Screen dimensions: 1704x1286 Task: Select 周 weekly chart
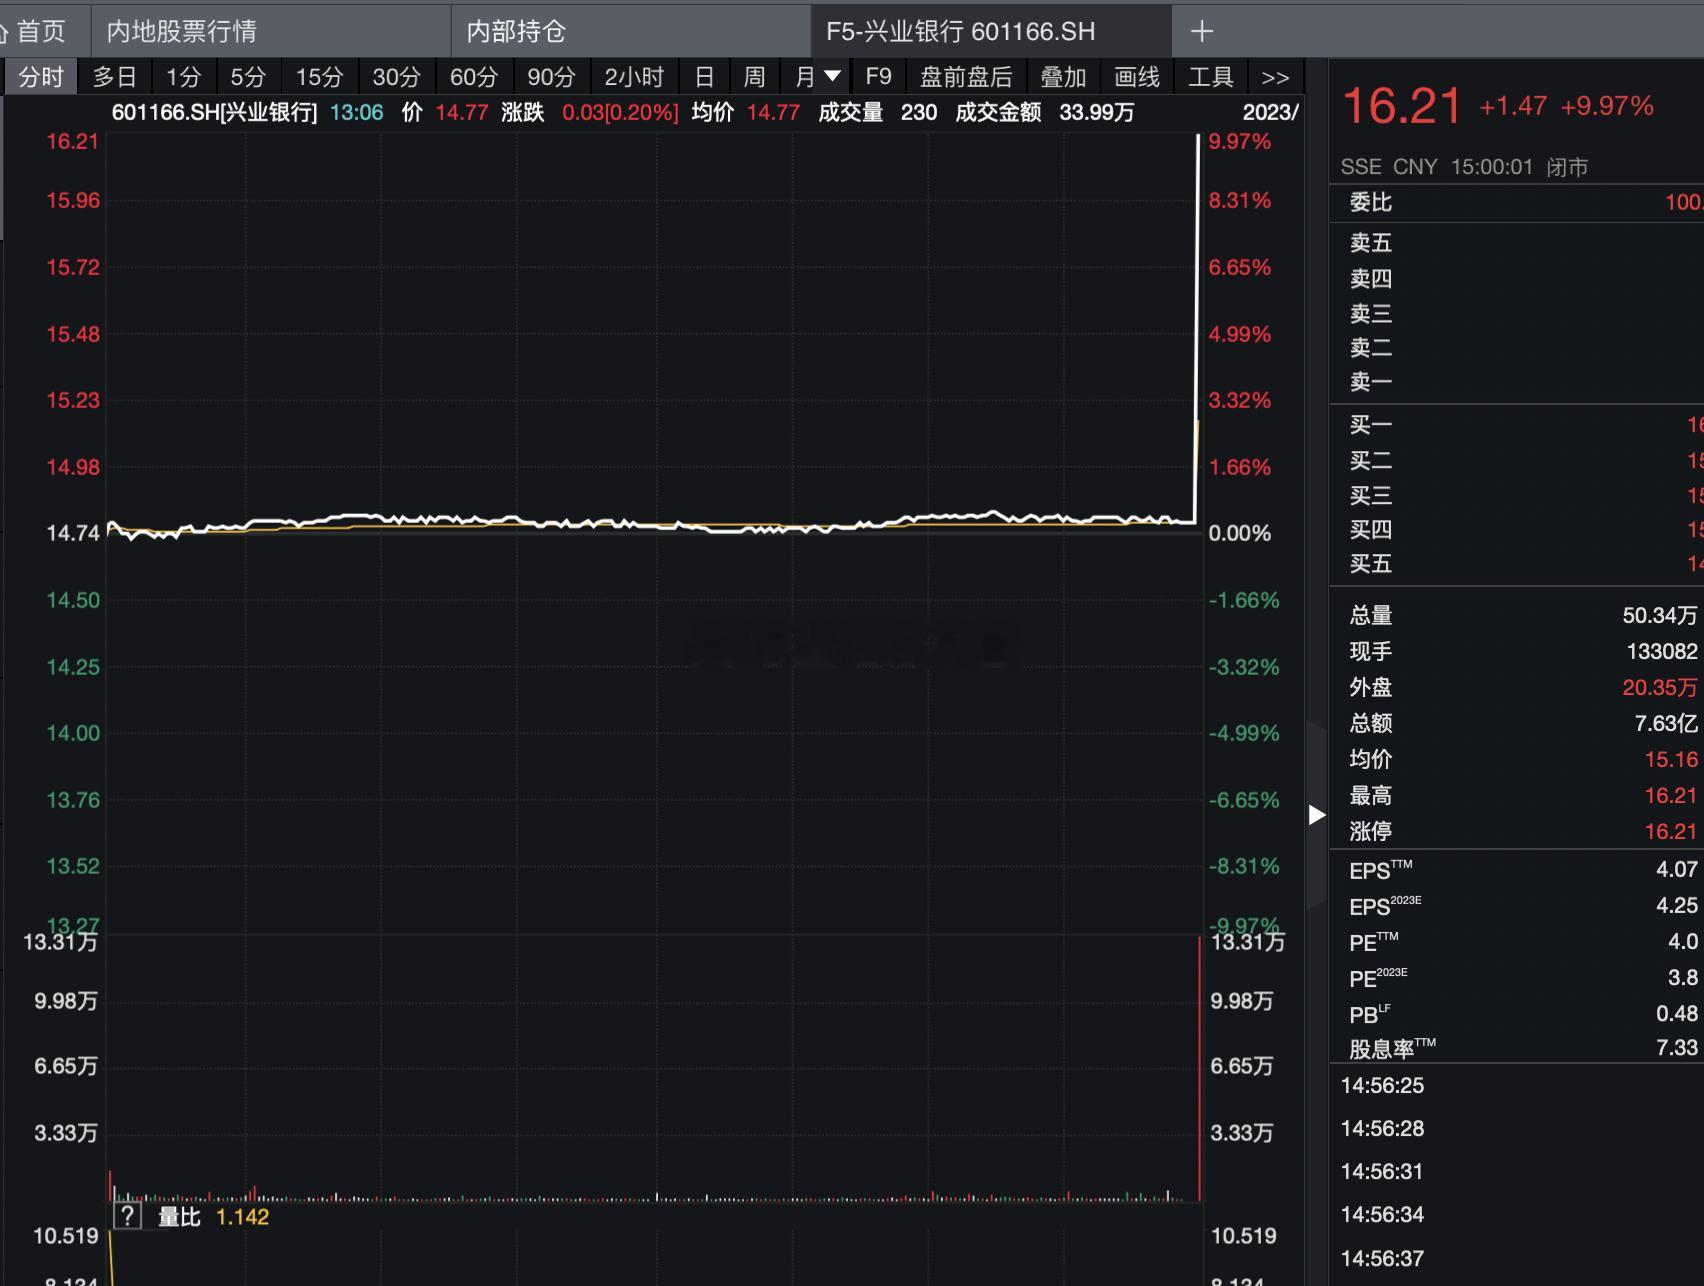tap(754, 77)
